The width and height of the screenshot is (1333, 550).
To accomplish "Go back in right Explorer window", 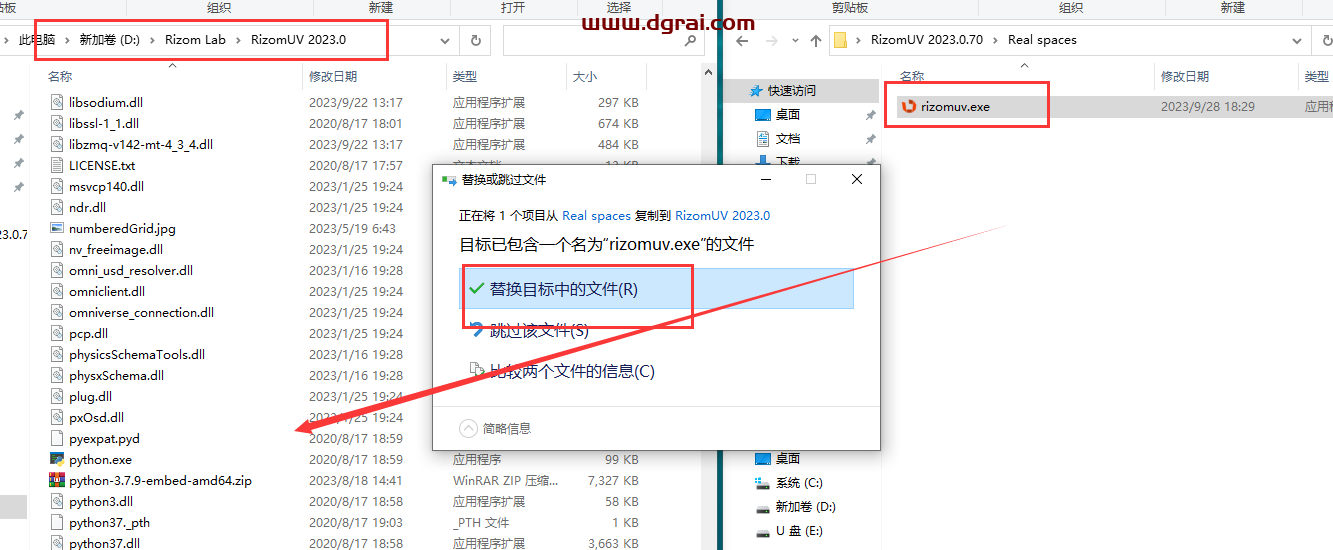I will pyautogui.click(x=742, y=41).
